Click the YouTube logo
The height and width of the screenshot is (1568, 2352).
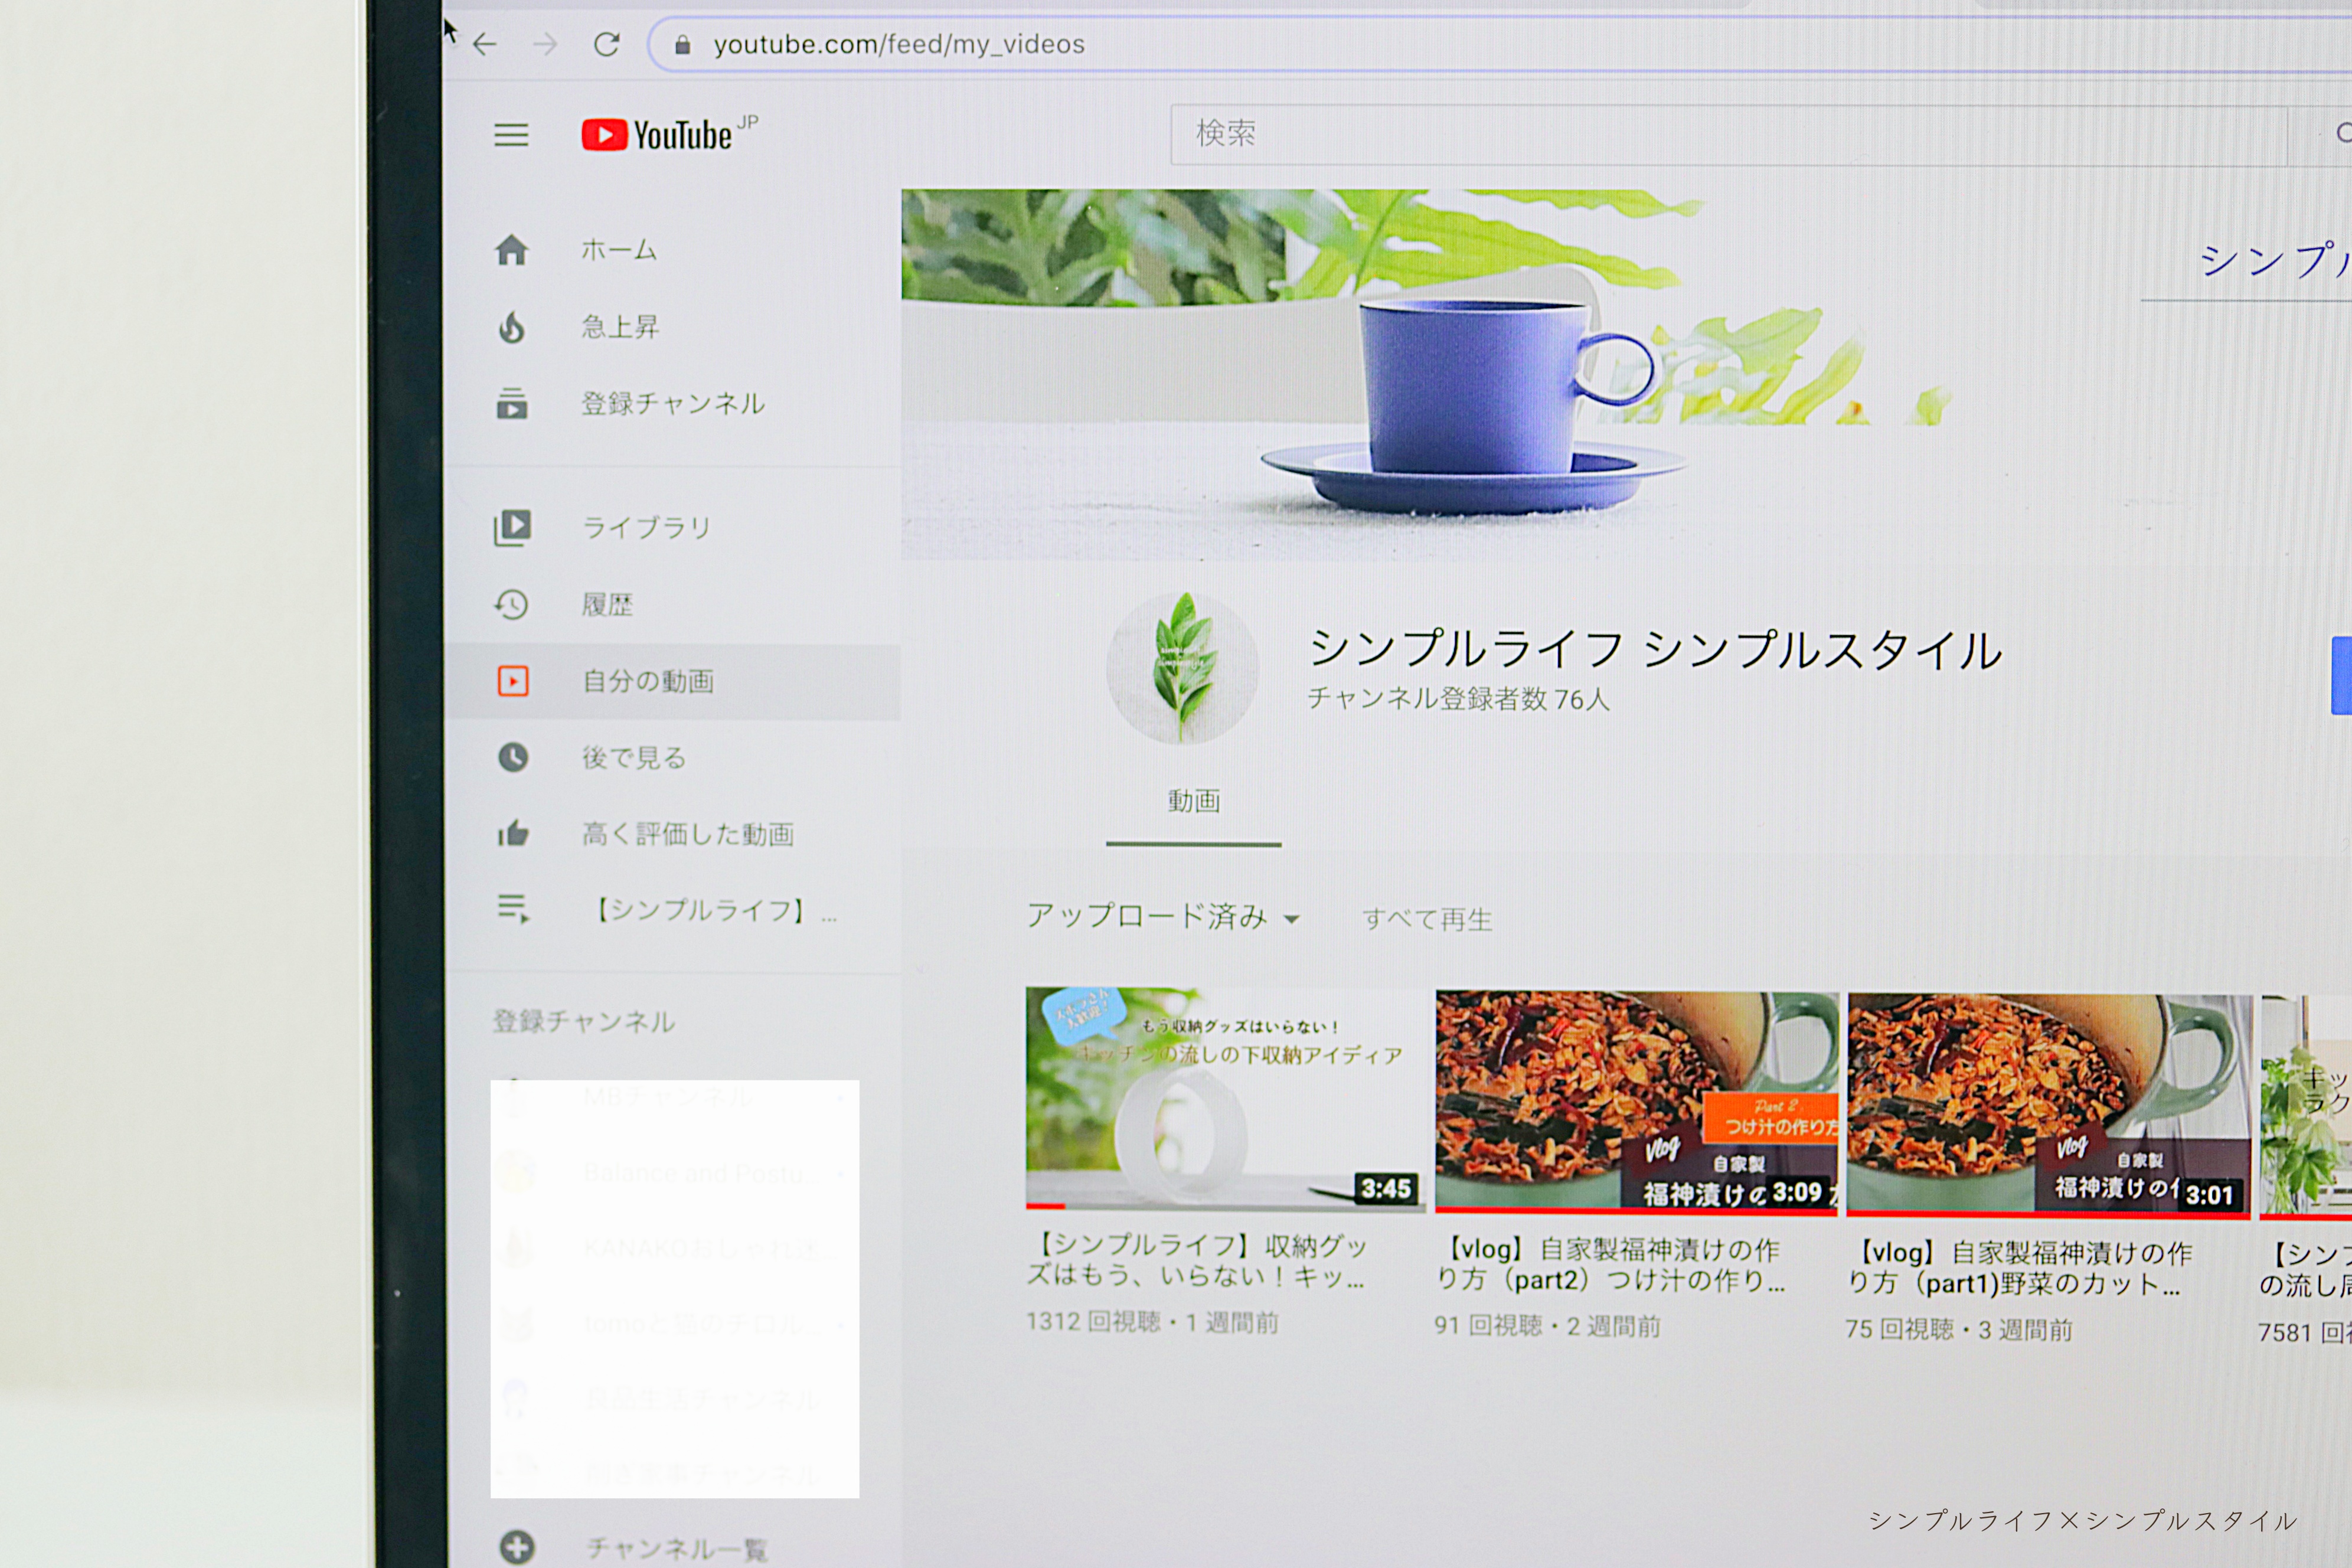click(658, 135)
